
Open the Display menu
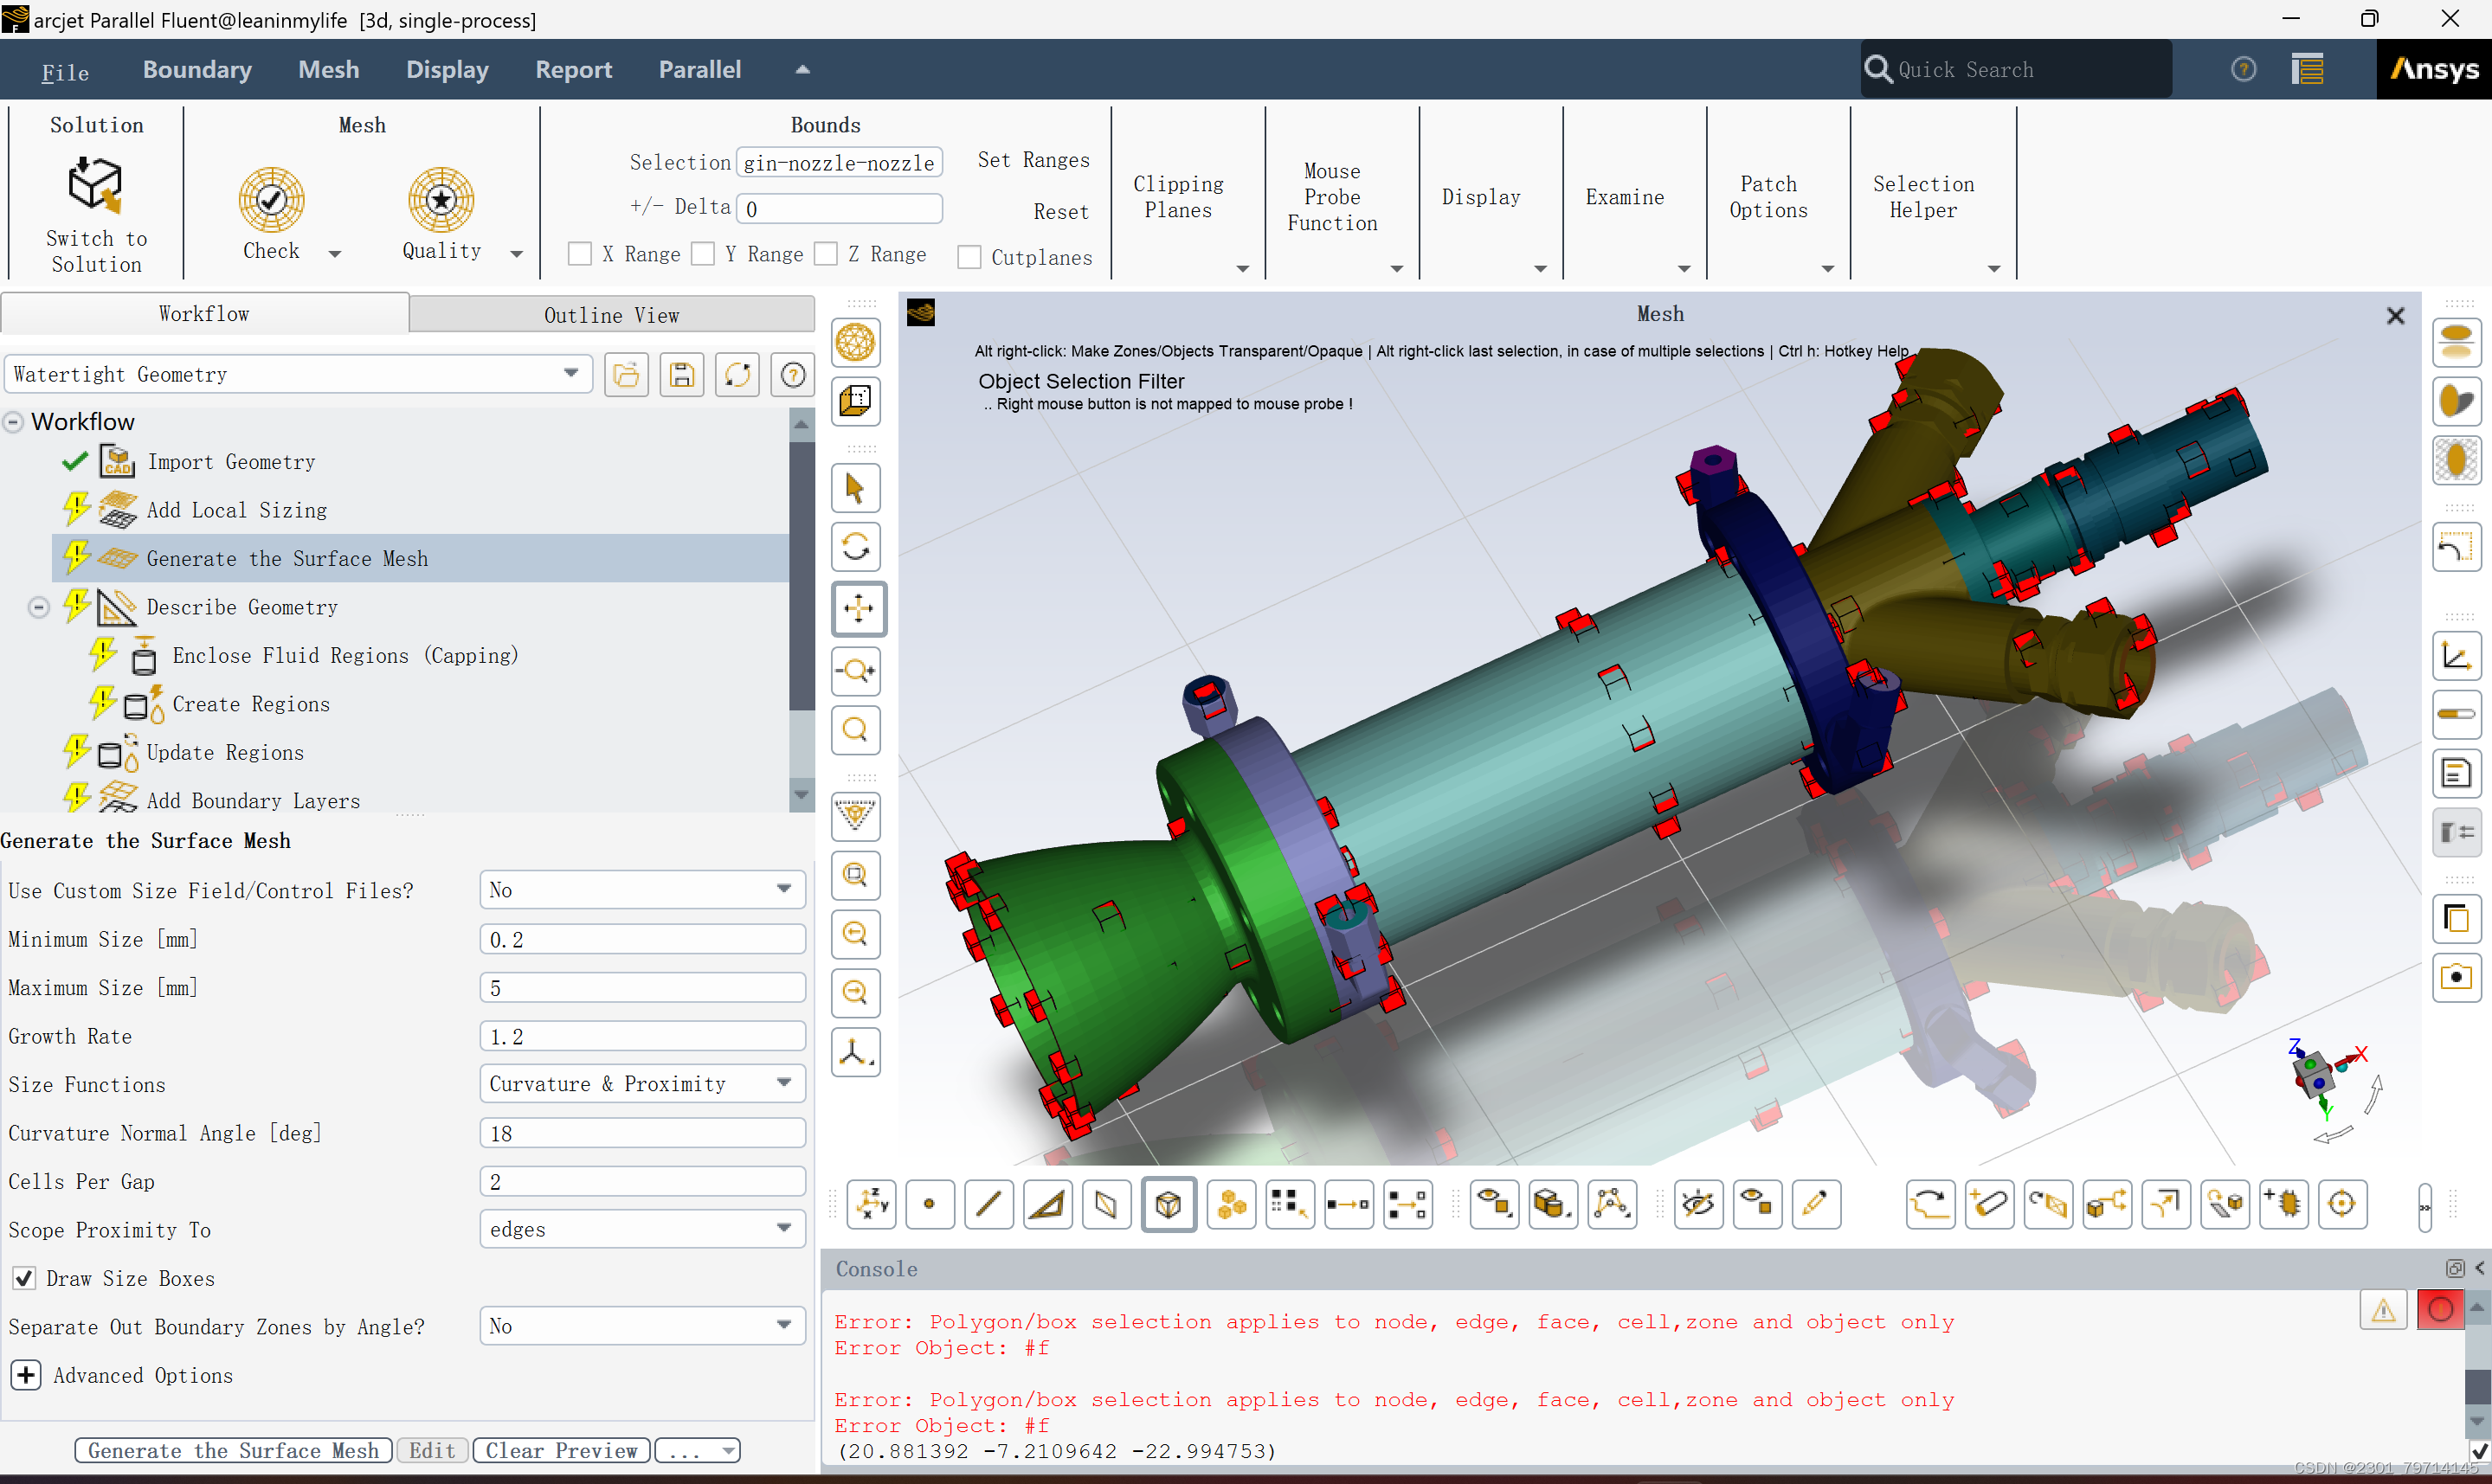[447, 69]
